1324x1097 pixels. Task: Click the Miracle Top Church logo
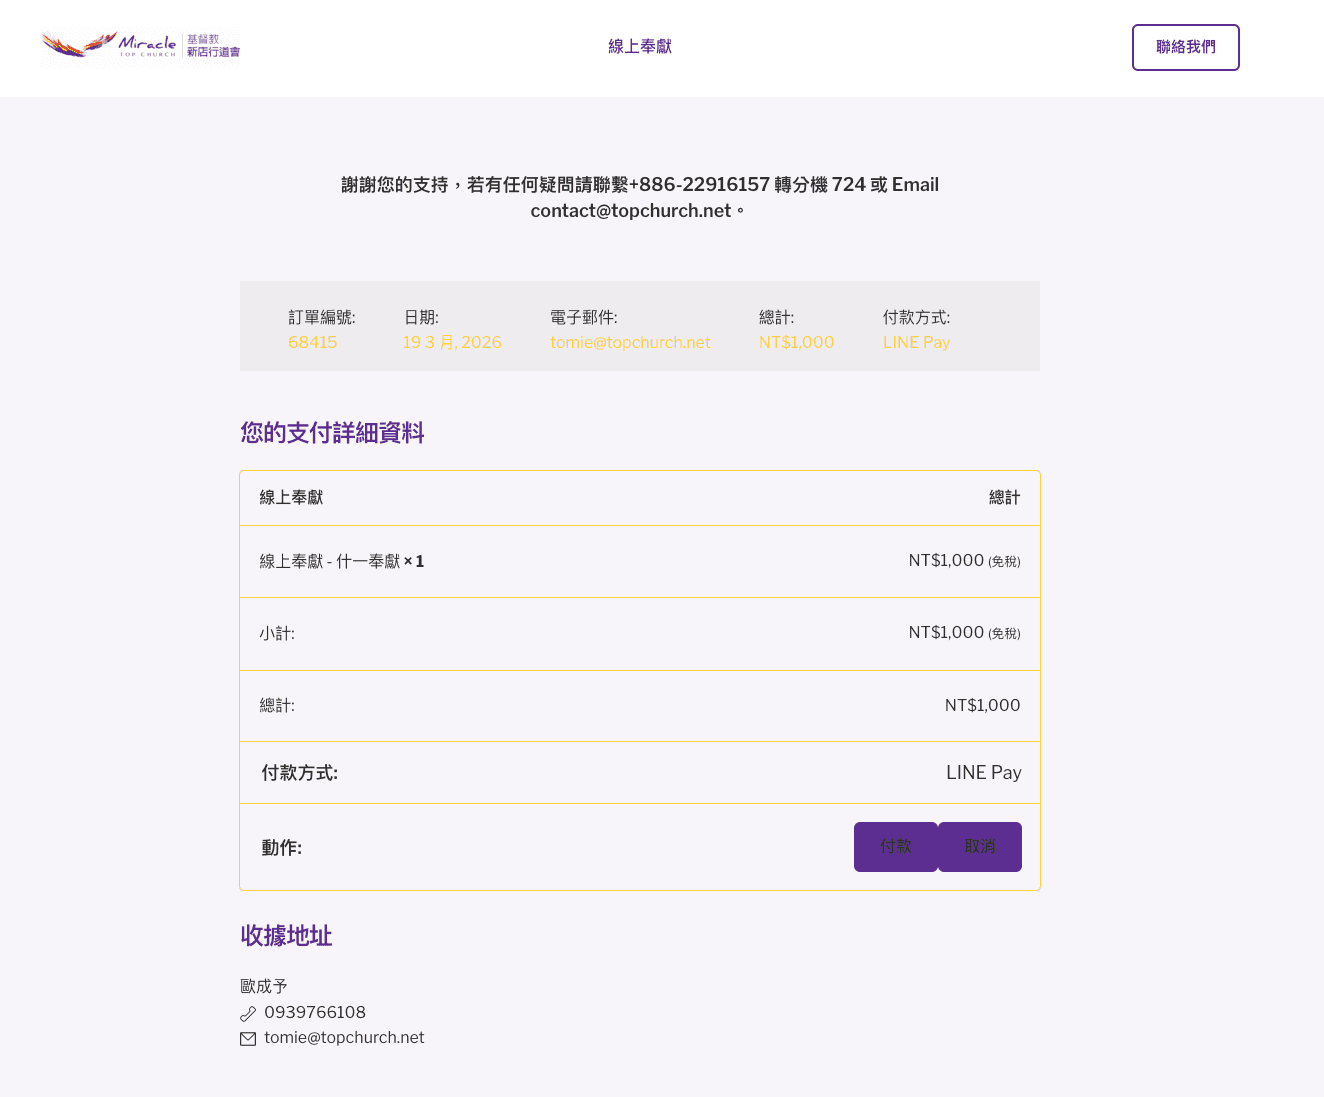point(140,45)
